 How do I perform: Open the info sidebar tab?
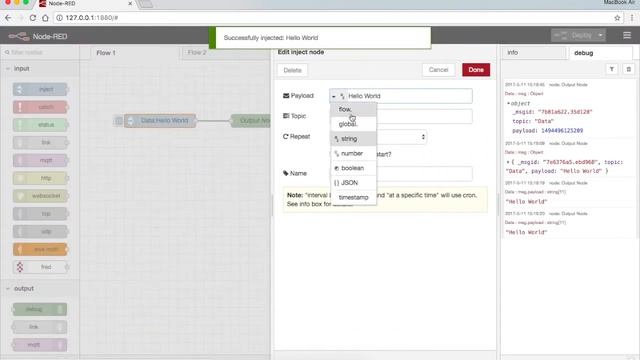coord(534,53)
